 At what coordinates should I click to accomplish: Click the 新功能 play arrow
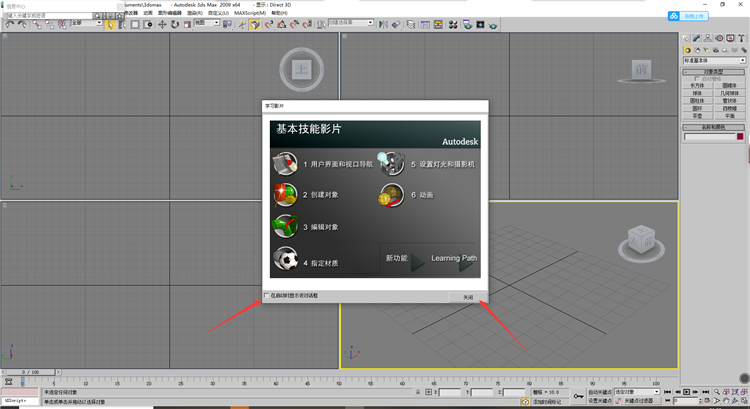[x=418, y=262]
